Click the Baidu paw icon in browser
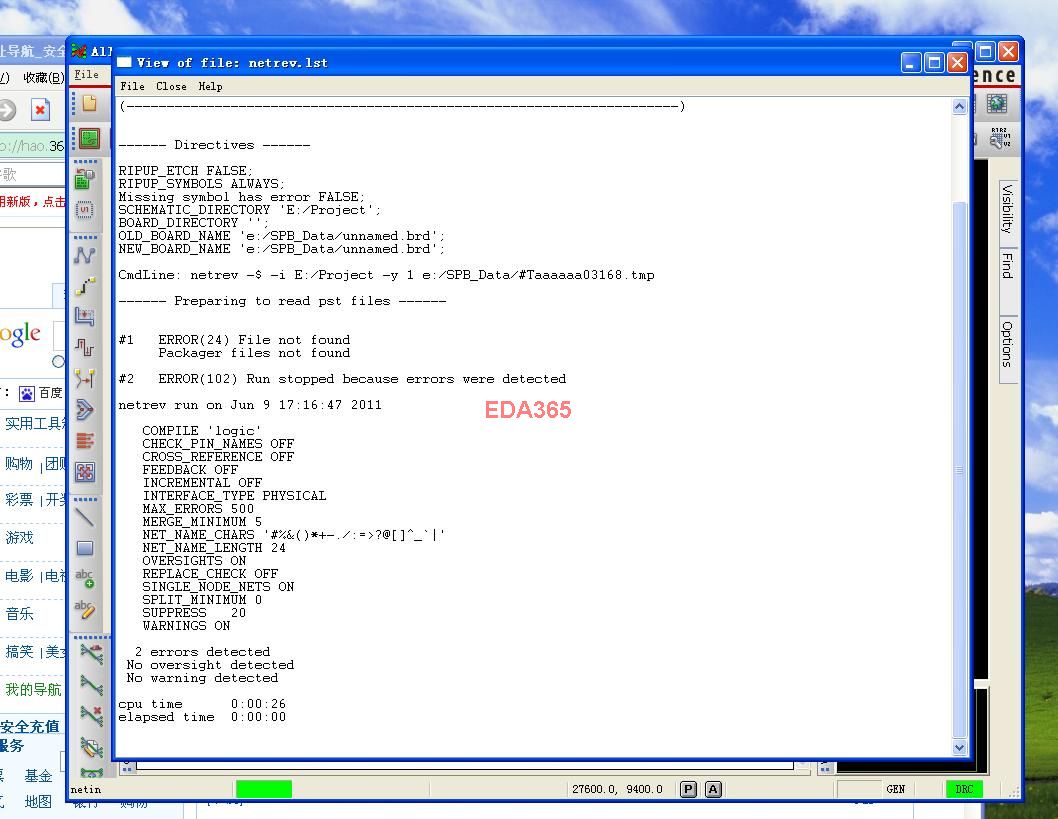 tap(26, 393)
